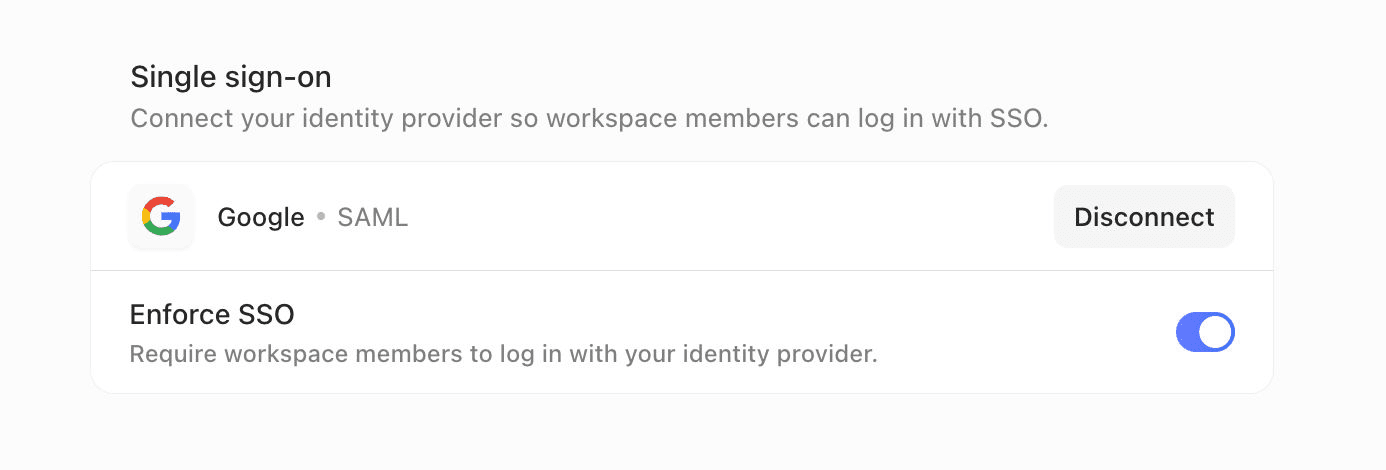
Task: Click the Require workspace members description line
Action: coord(504,354)
